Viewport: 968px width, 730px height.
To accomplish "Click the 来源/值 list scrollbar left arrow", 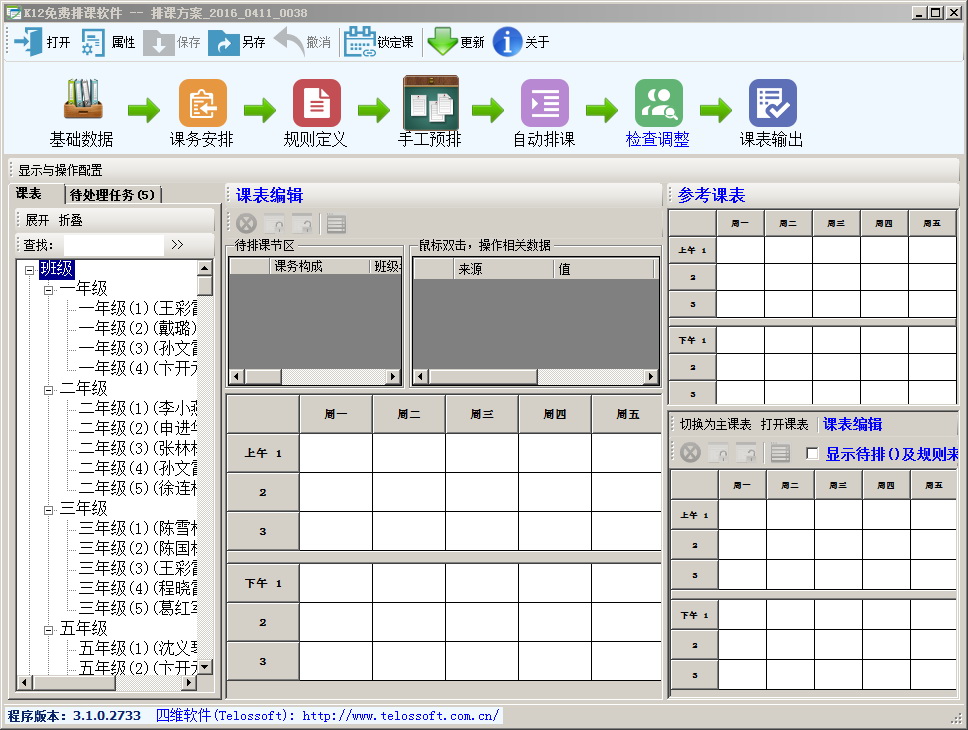I will tap(422, 376).
